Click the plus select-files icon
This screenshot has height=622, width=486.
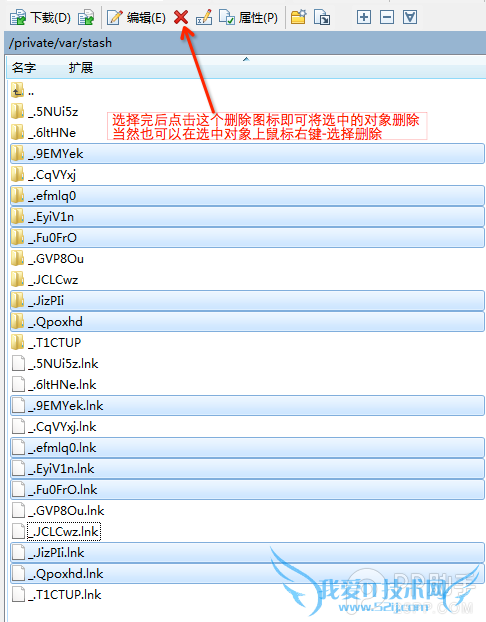tap(364, 17)
